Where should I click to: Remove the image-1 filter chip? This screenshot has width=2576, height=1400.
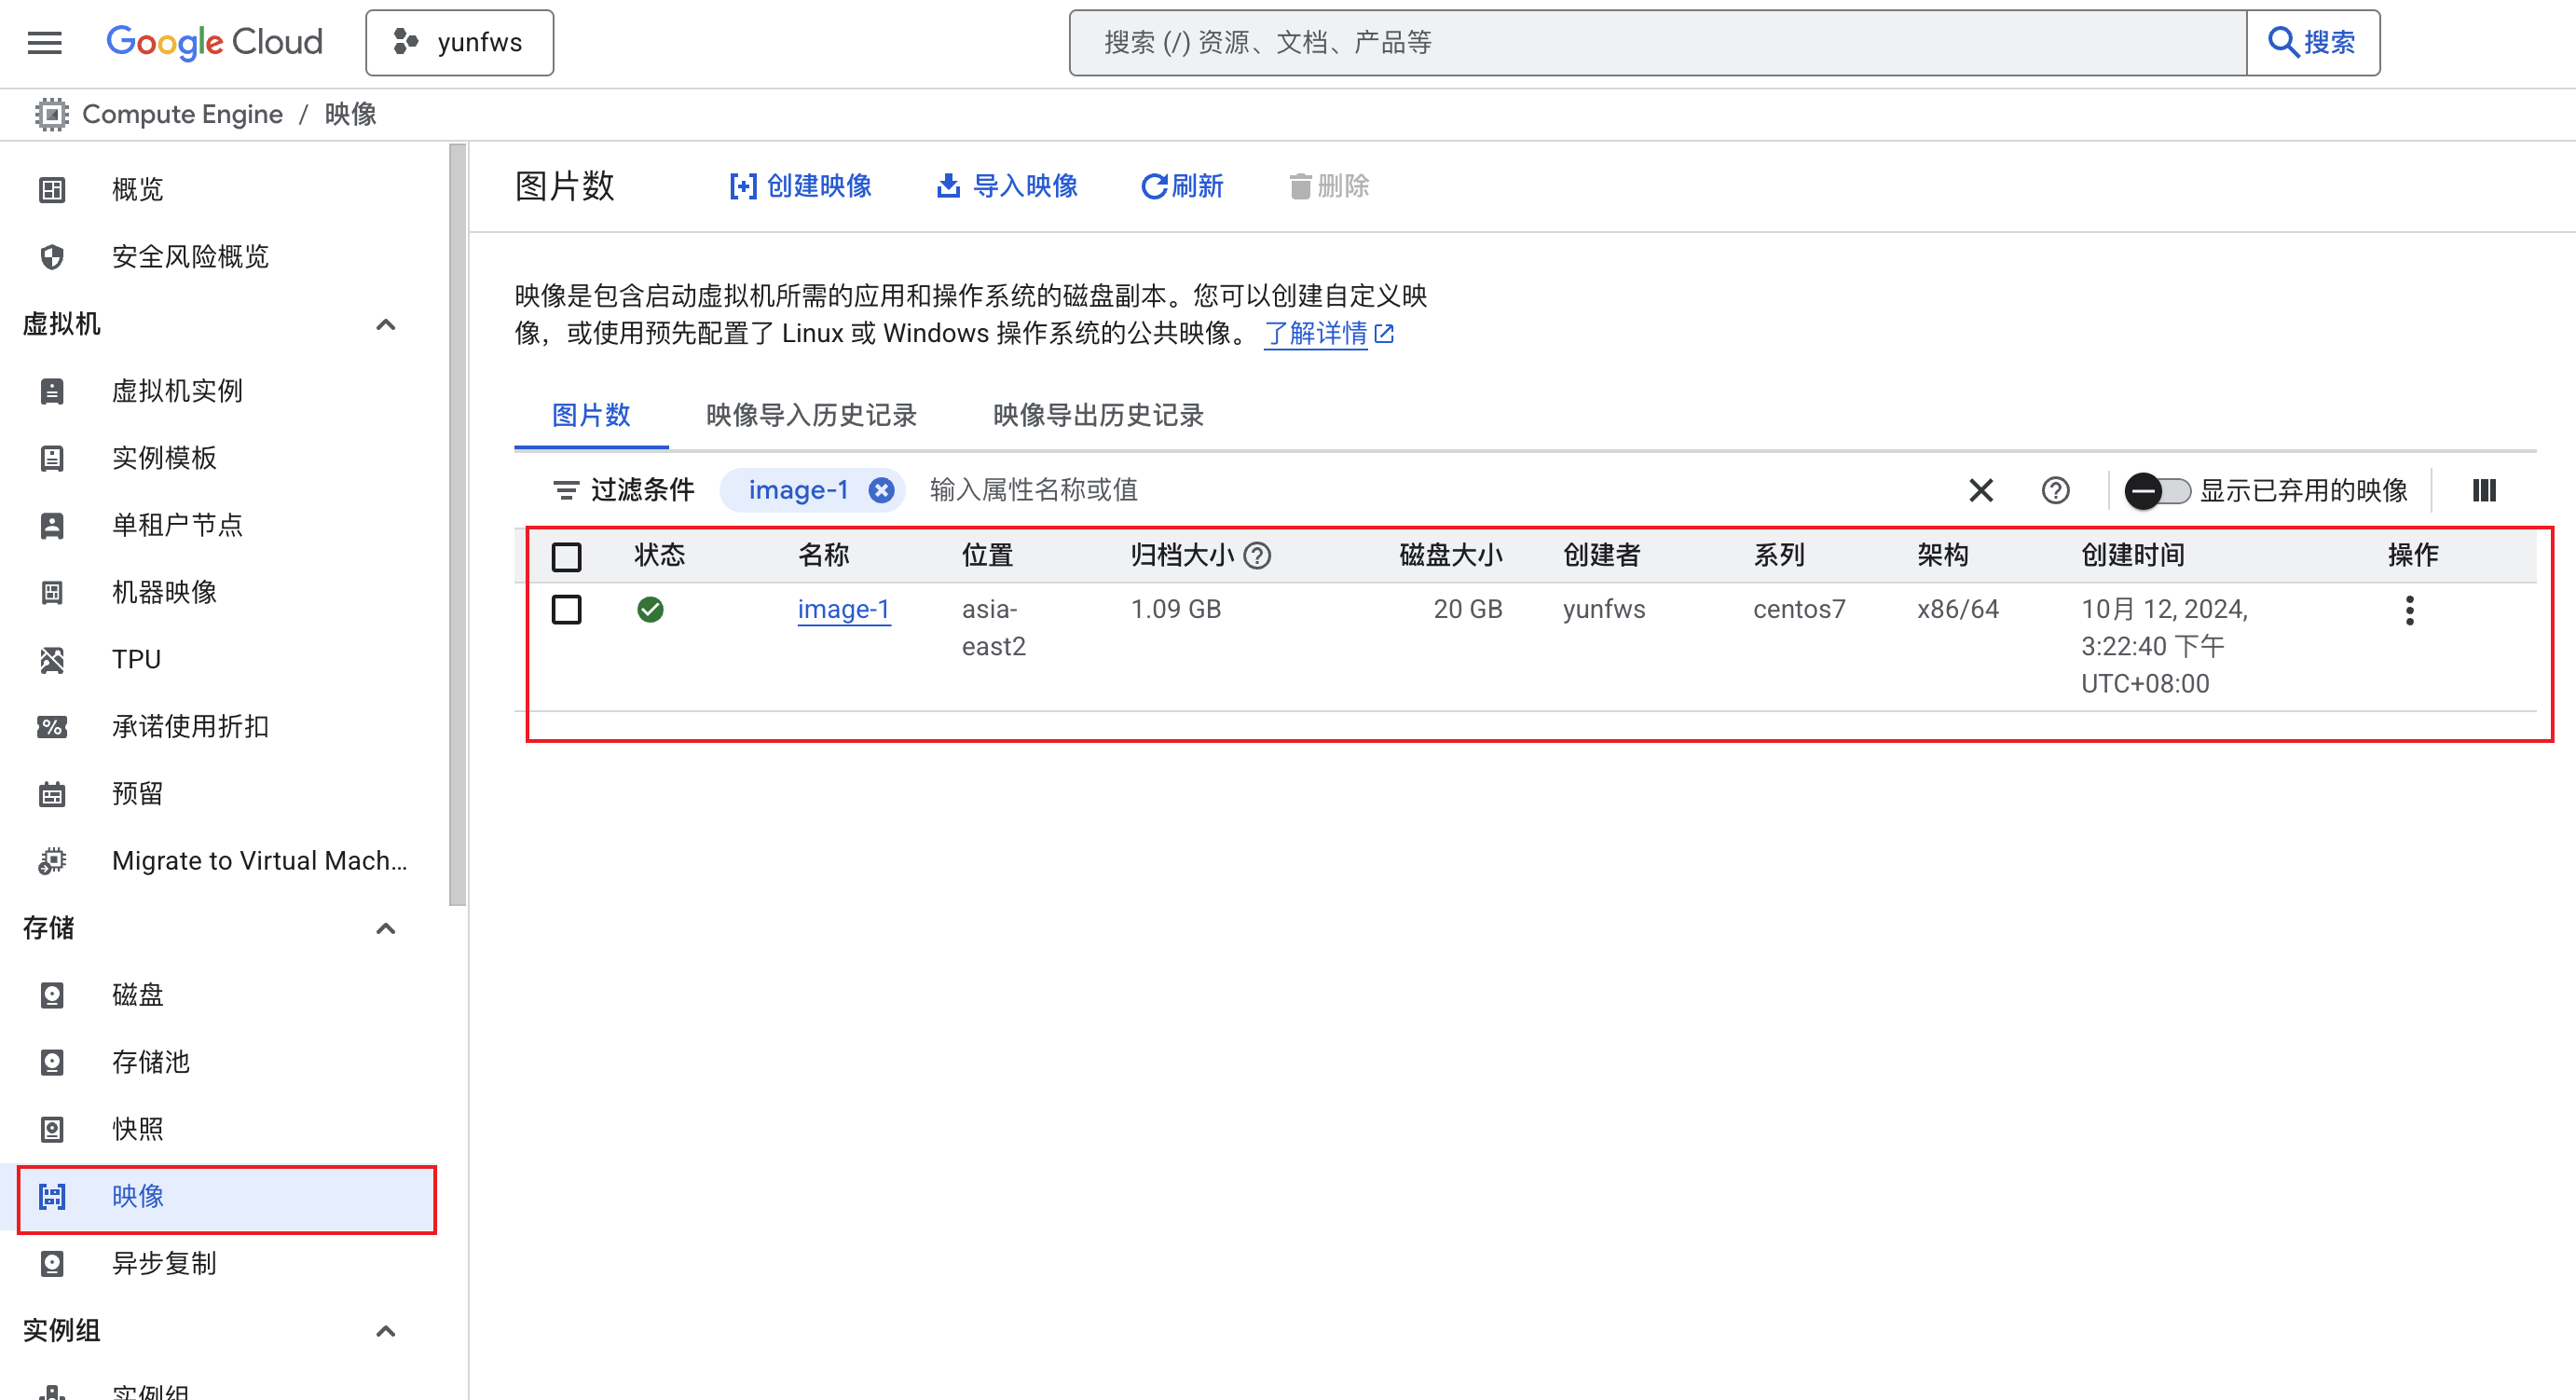(880, 490)
